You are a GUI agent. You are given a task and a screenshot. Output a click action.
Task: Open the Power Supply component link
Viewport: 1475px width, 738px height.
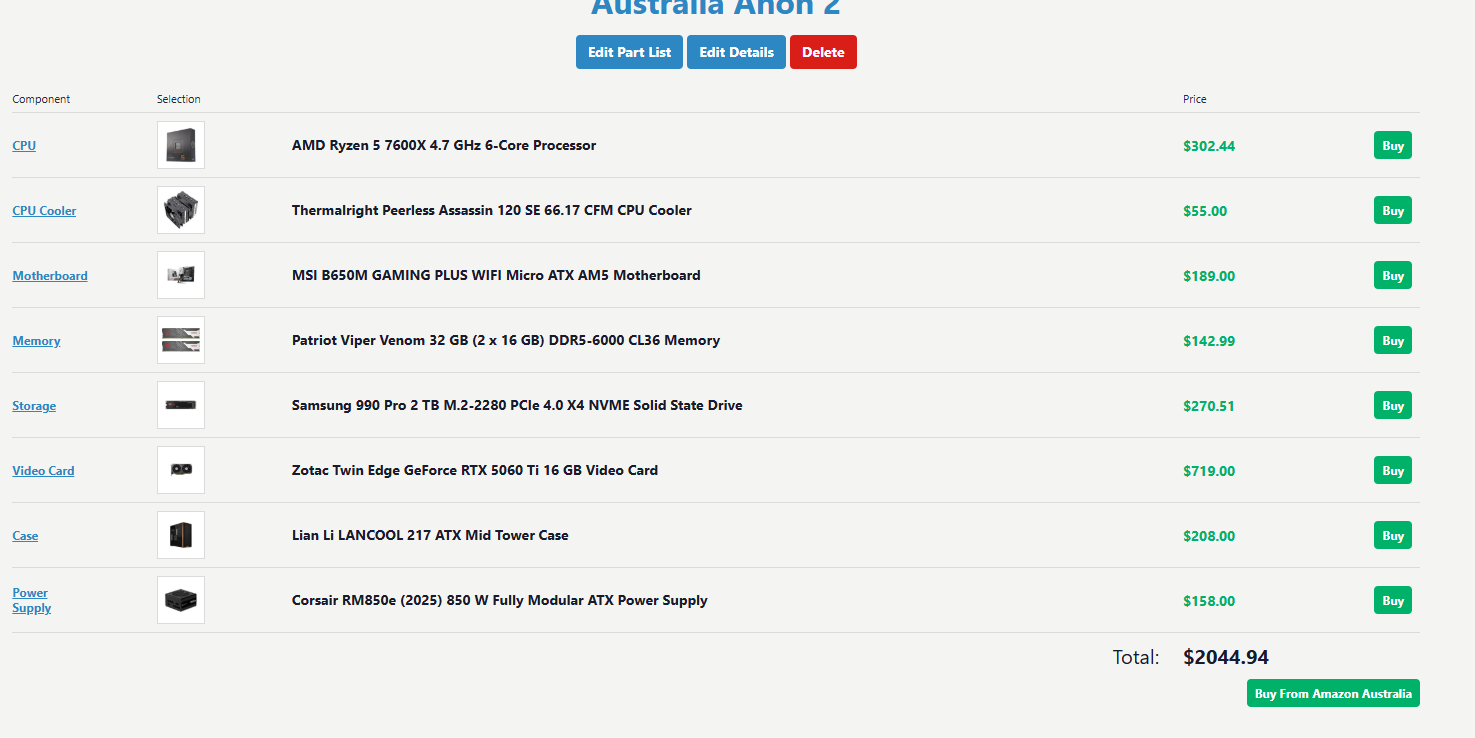tap(31, 600)
